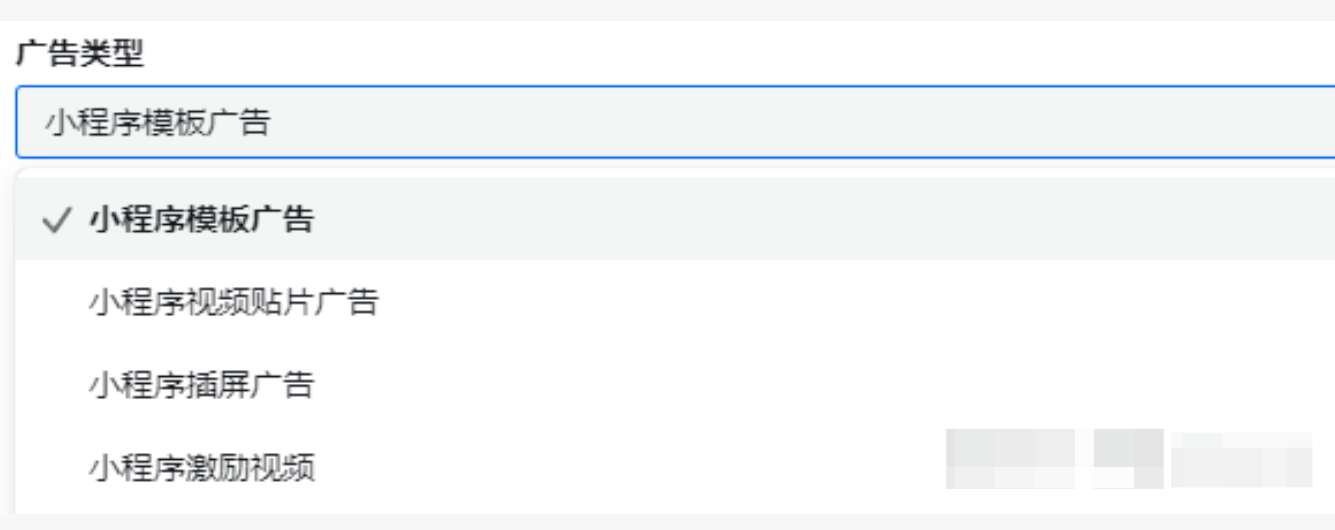
Task: Click the last visible option 小程序激励视频
Action: (201, 467)
